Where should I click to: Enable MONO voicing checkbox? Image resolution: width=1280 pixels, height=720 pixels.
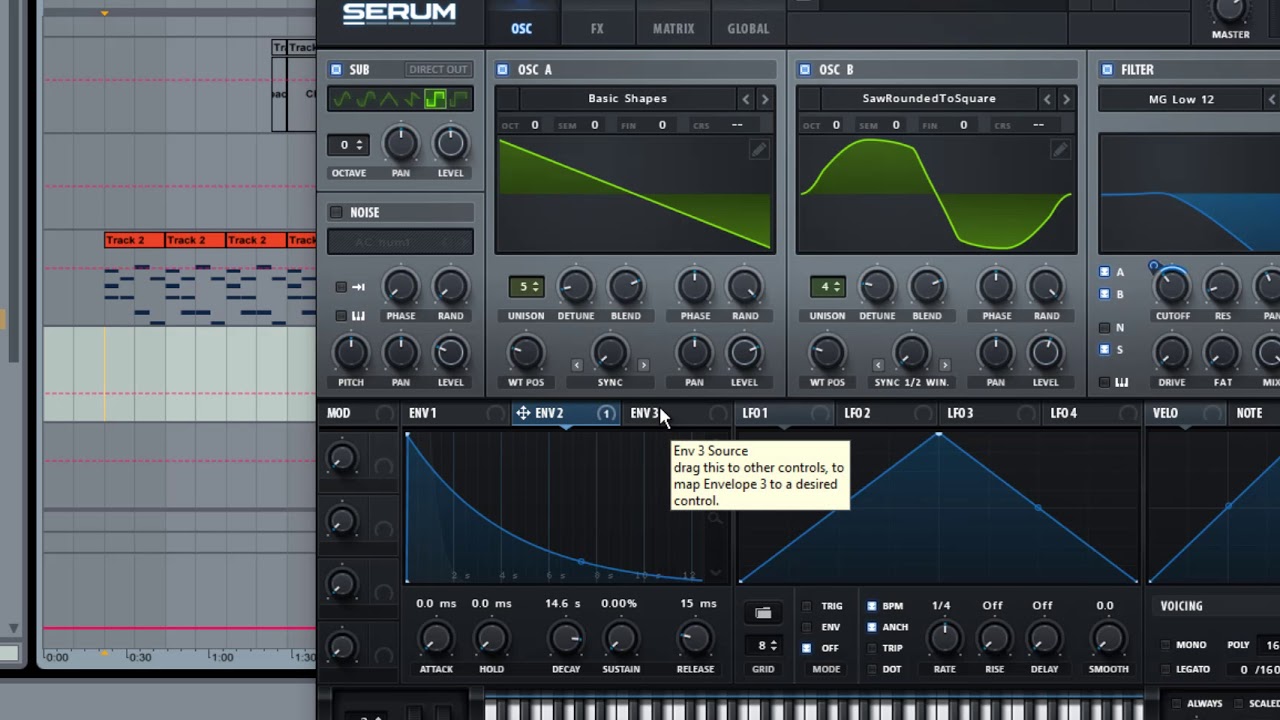tap(1166, 645)
